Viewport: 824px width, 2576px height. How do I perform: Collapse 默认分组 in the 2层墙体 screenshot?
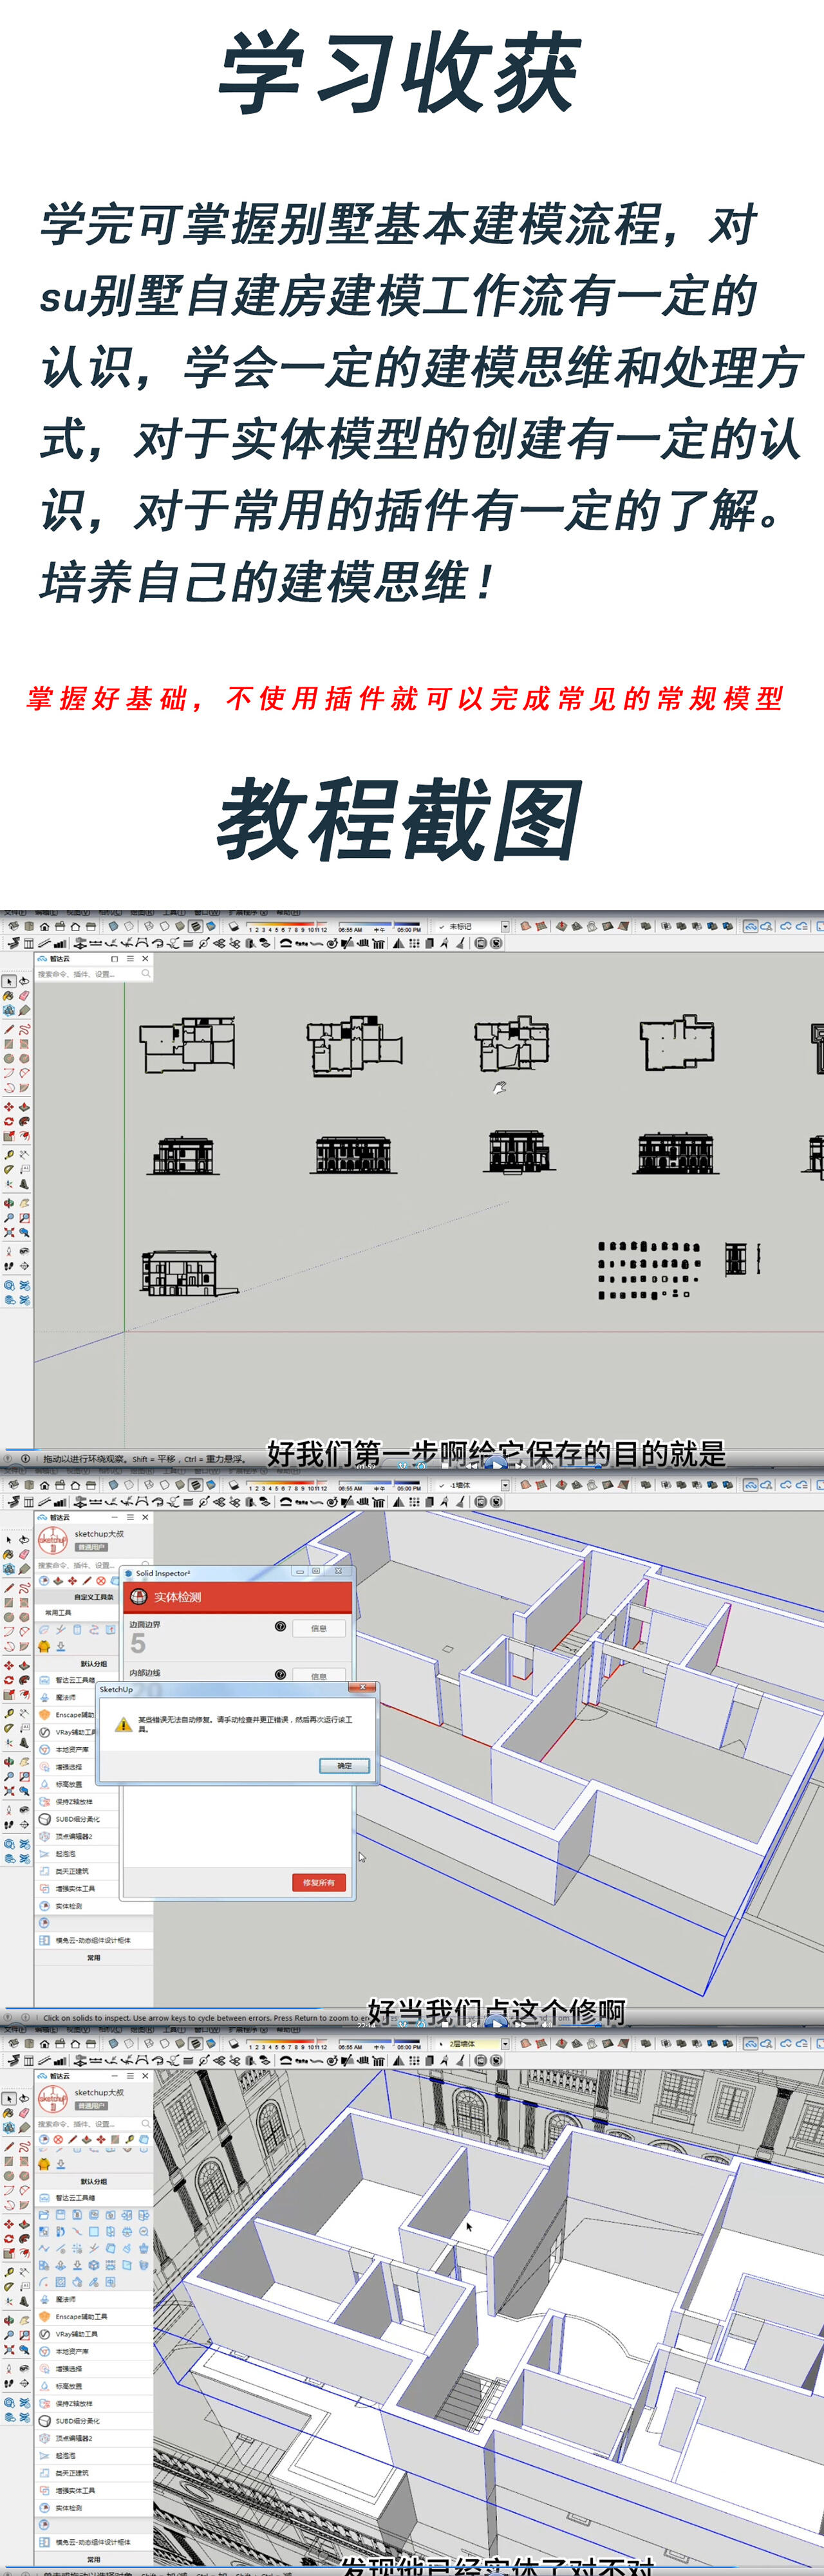[x=93, y=2182]
